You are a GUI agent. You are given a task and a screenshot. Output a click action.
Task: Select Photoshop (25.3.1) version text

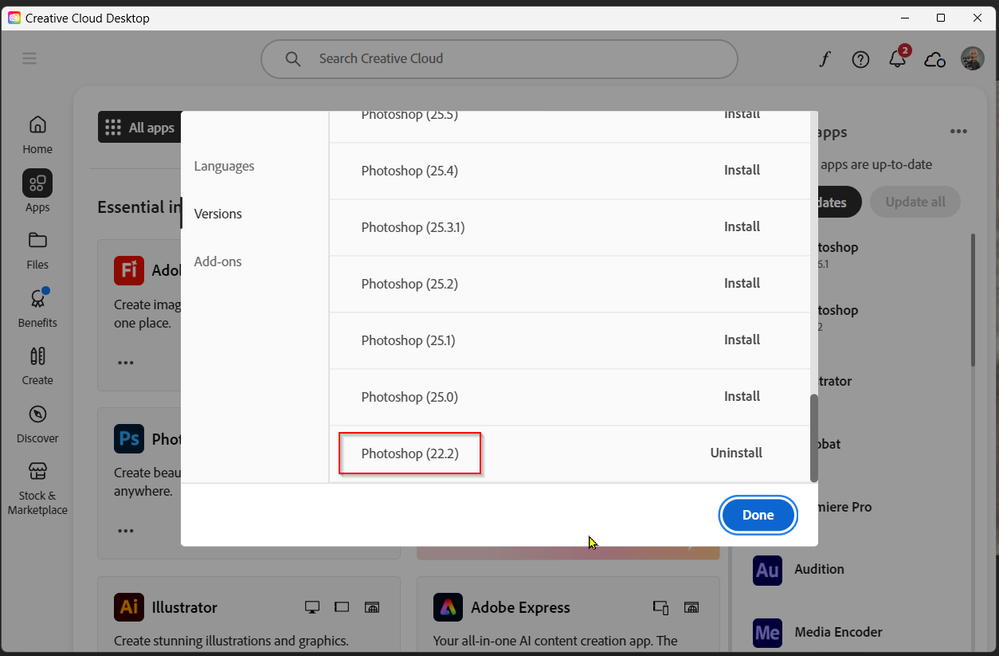click(413, 227)
